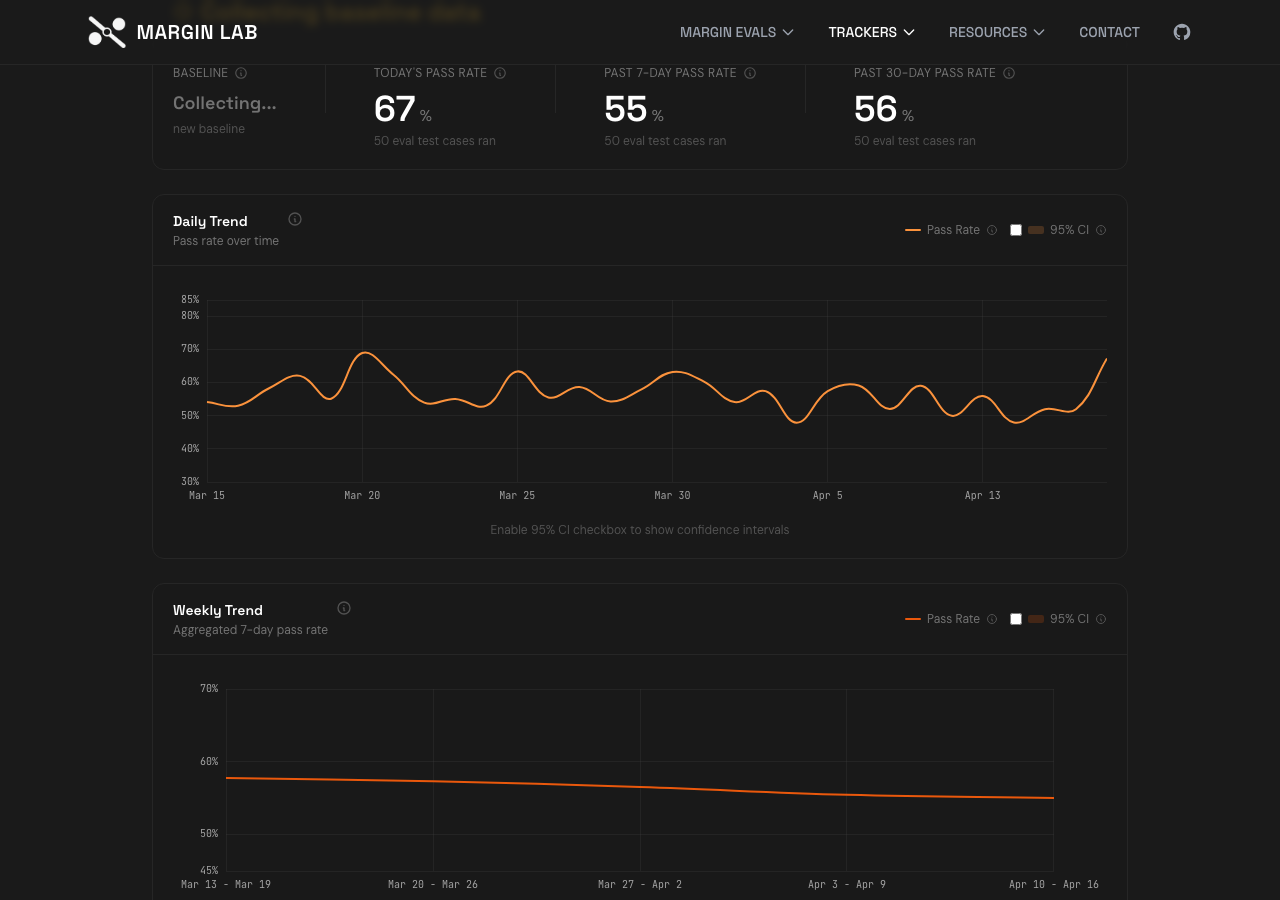Image resolution: width=1280 pixels, height=900 pixels.
Task: Expand the Resources dropdown menu
Action: [996, 32]
